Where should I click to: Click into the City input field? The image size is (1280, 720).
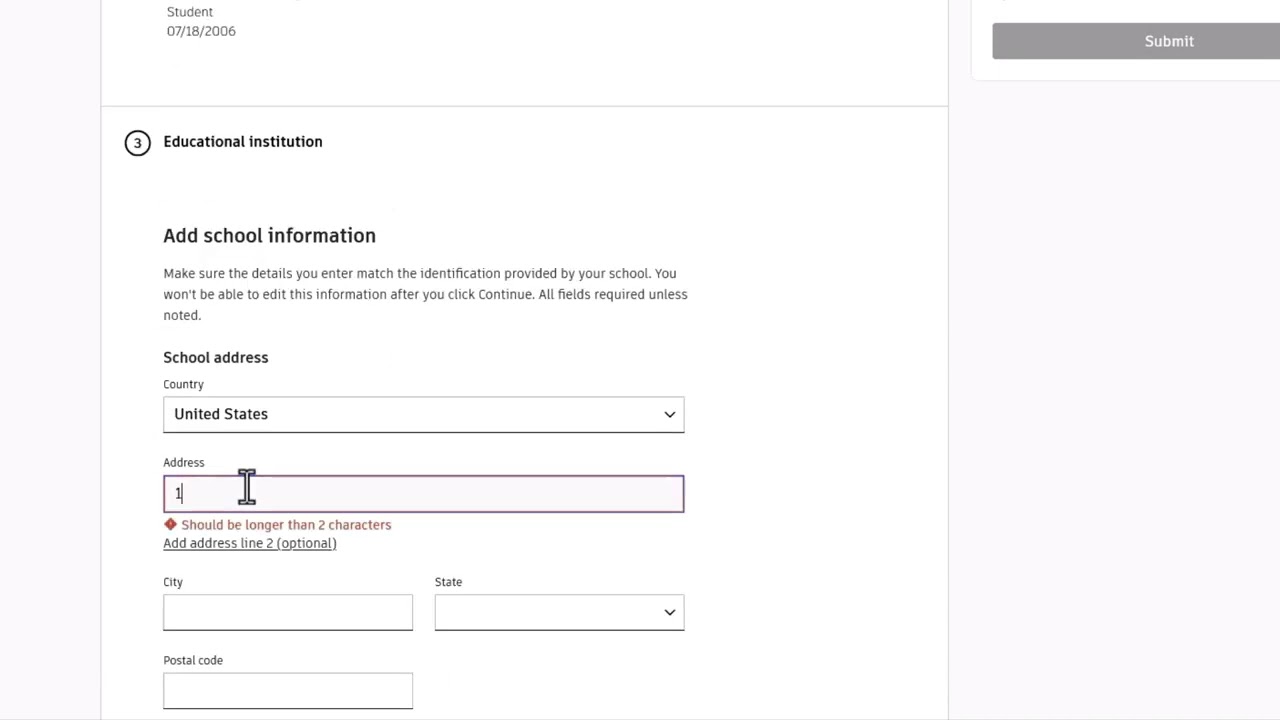[288, 612]
